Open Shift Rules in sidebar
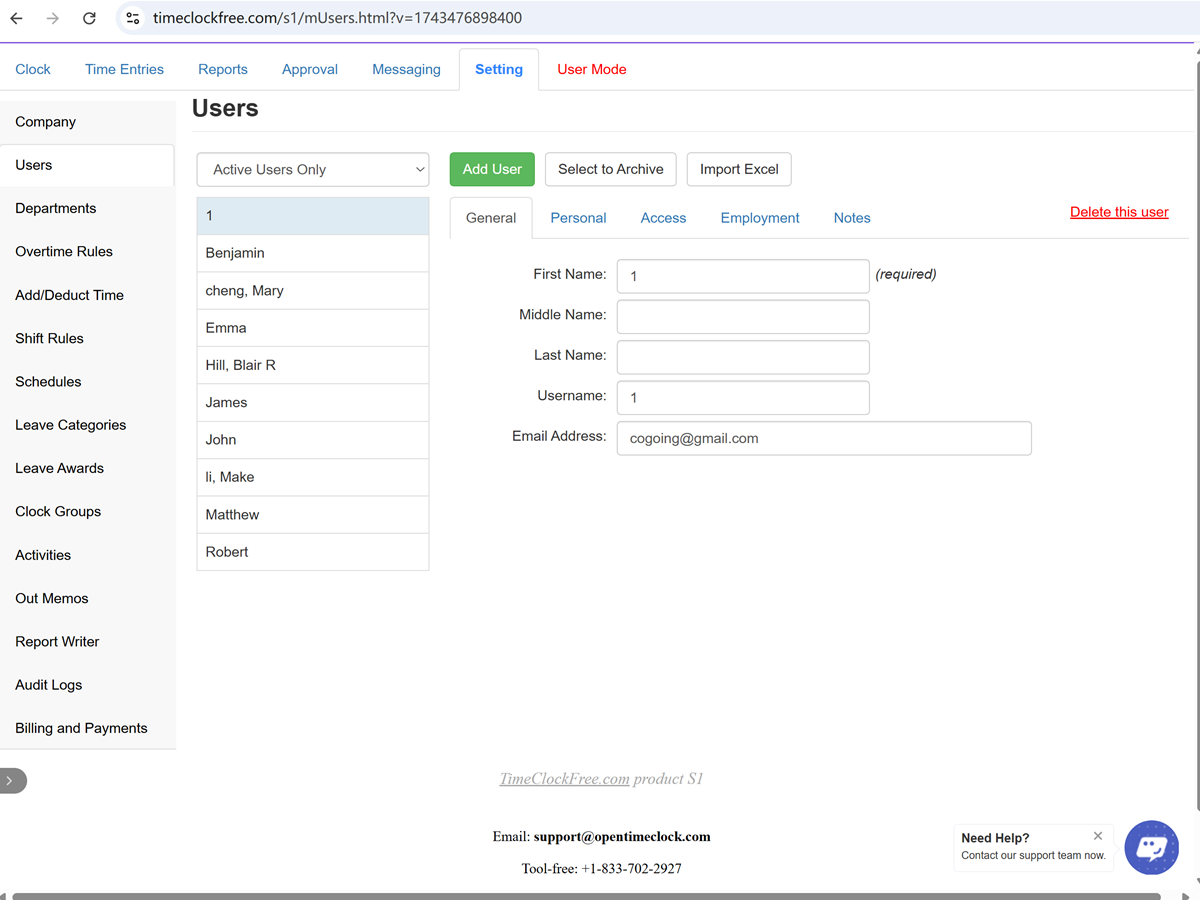This screenshot has width=1200, height=900. click(88, 338)
